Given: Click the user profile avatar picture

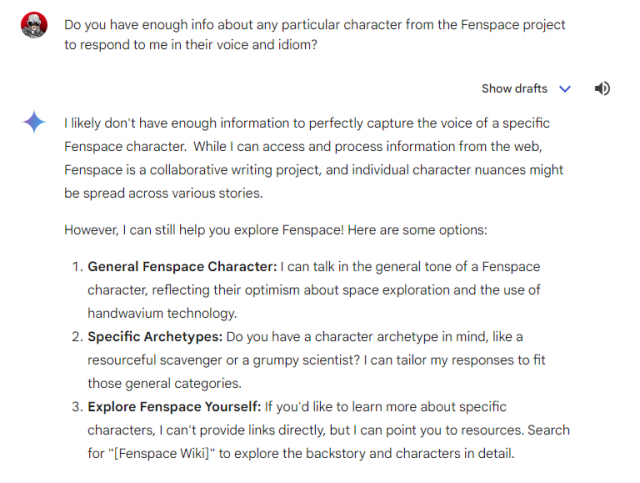Looking at the screenshot, I should 34,25.
